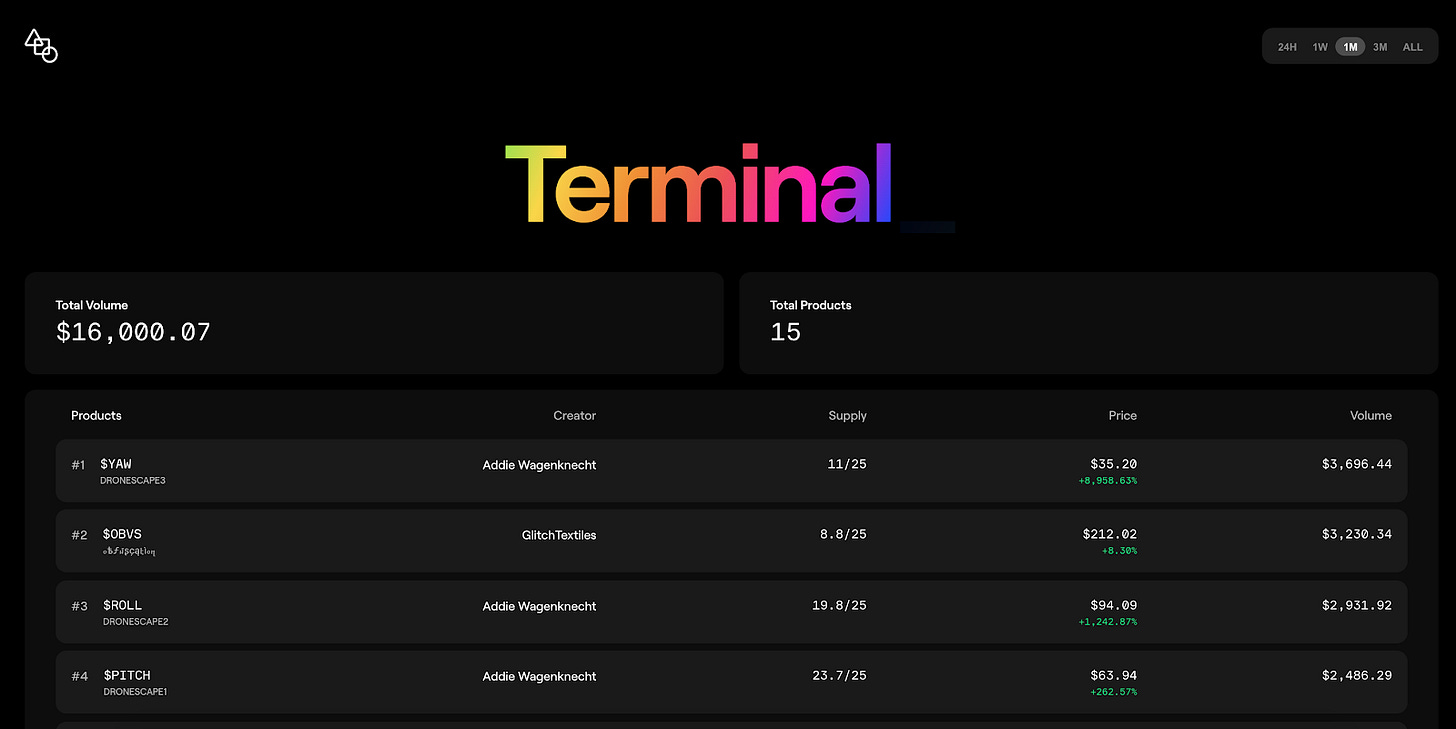Viewport: 1456px width, 729px height.
Task: Click the $35.20 price
Action: pos(1113,464)
